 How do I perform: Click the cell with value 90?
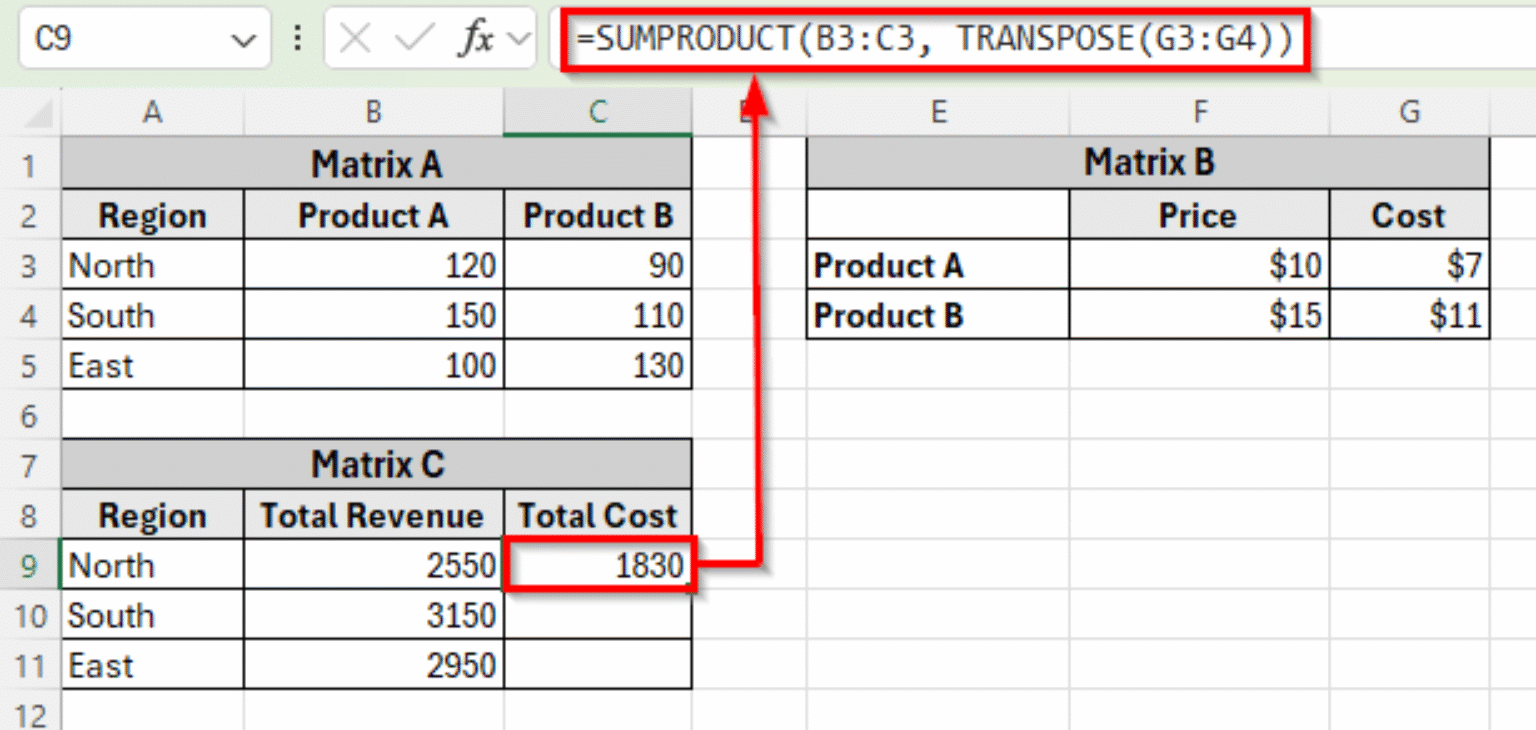[x=597, y=264]
